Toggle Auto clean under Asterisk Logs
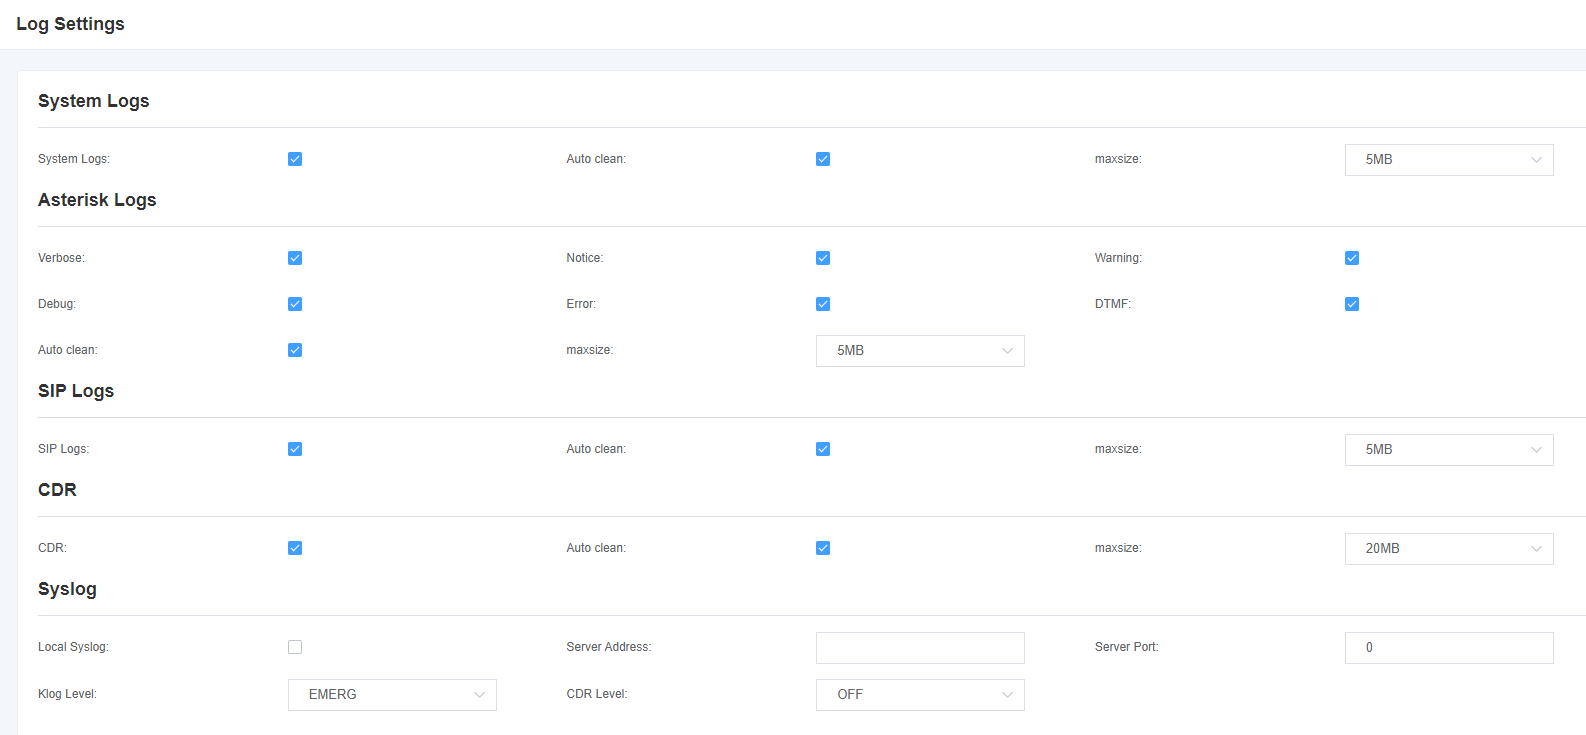The image size is (1586, 735). [295, 350]
